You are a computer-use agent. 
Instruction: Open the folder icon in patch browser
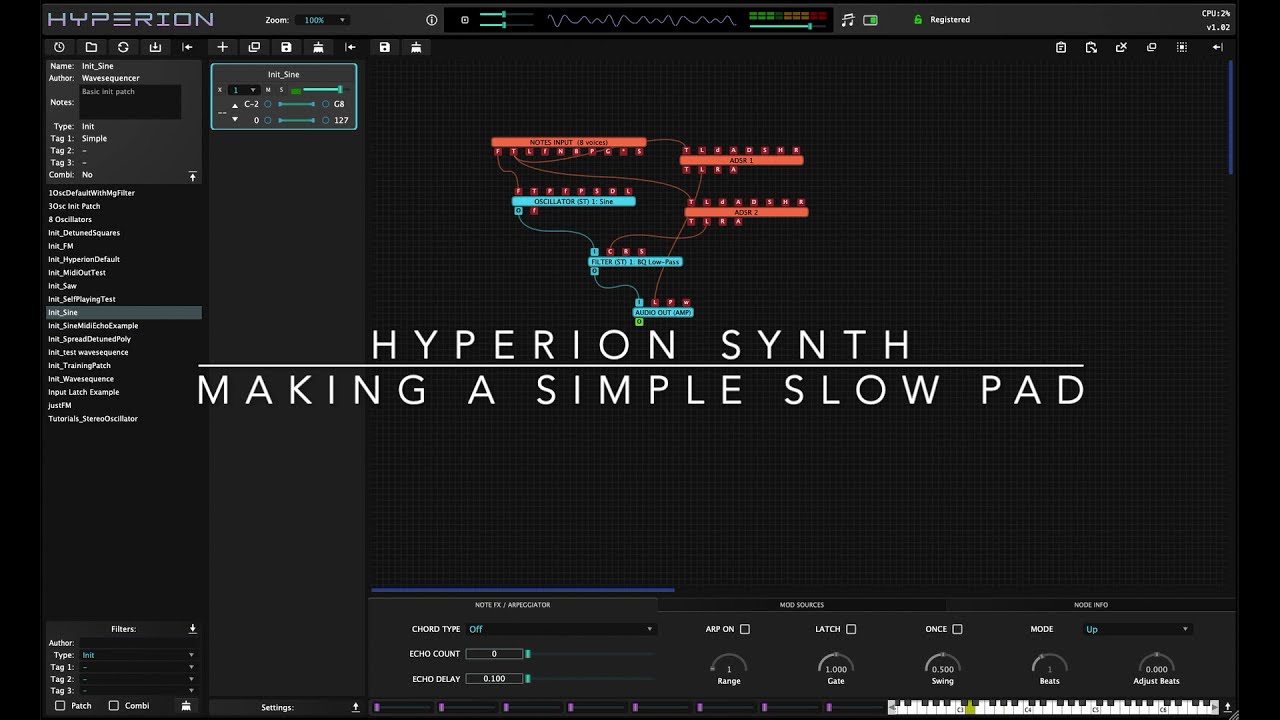pyautogui.click(x=91, y=47)
